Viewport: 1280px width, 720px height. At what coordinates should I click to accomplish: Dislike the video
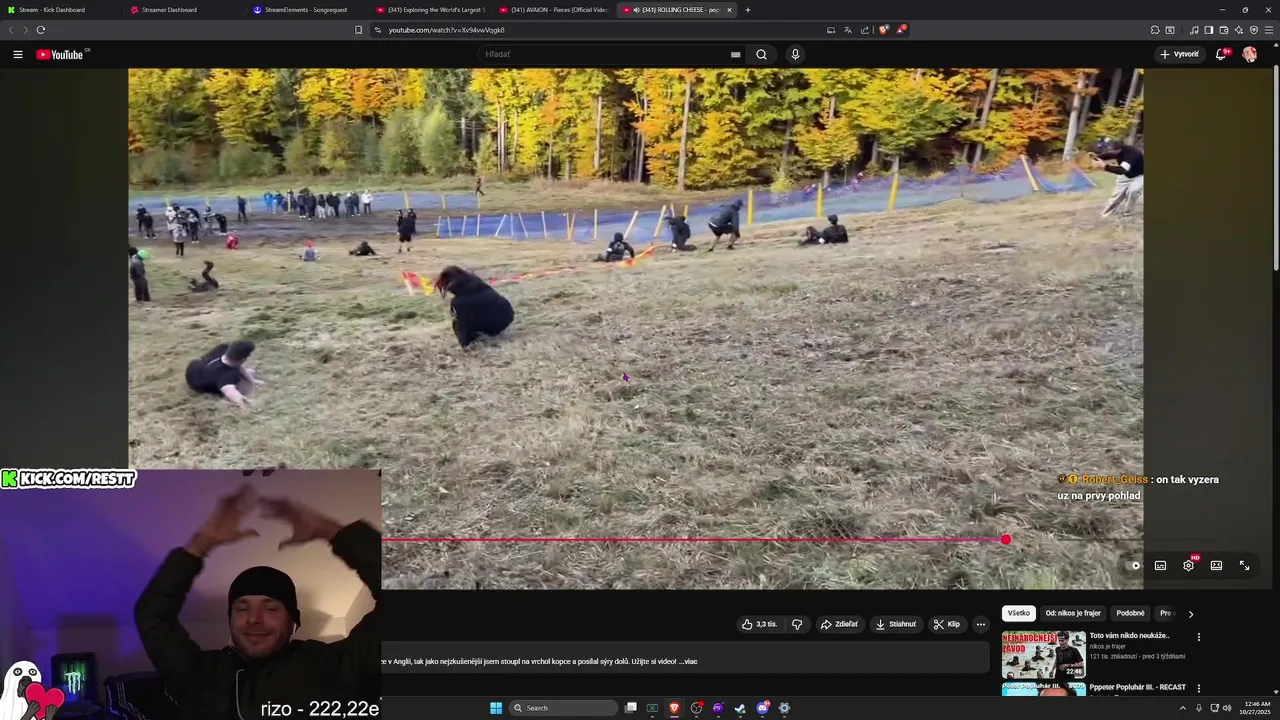[797, 624]
